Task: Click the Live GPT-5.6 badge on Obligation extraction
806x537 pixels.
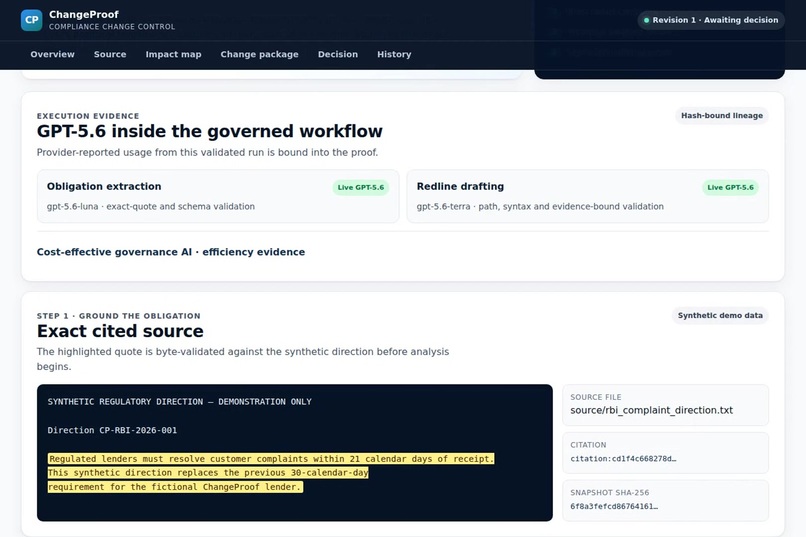Action: 360,188
